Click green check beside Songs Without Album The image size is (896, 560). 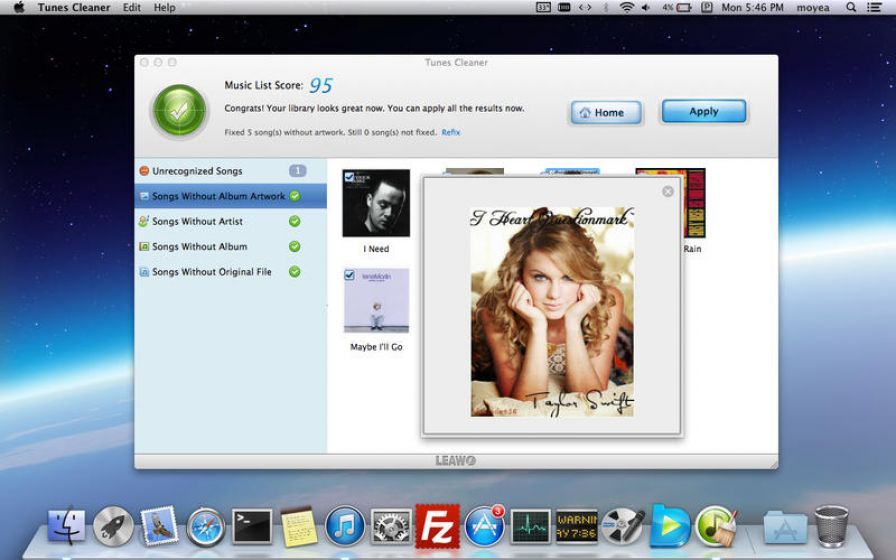[295, 246]
